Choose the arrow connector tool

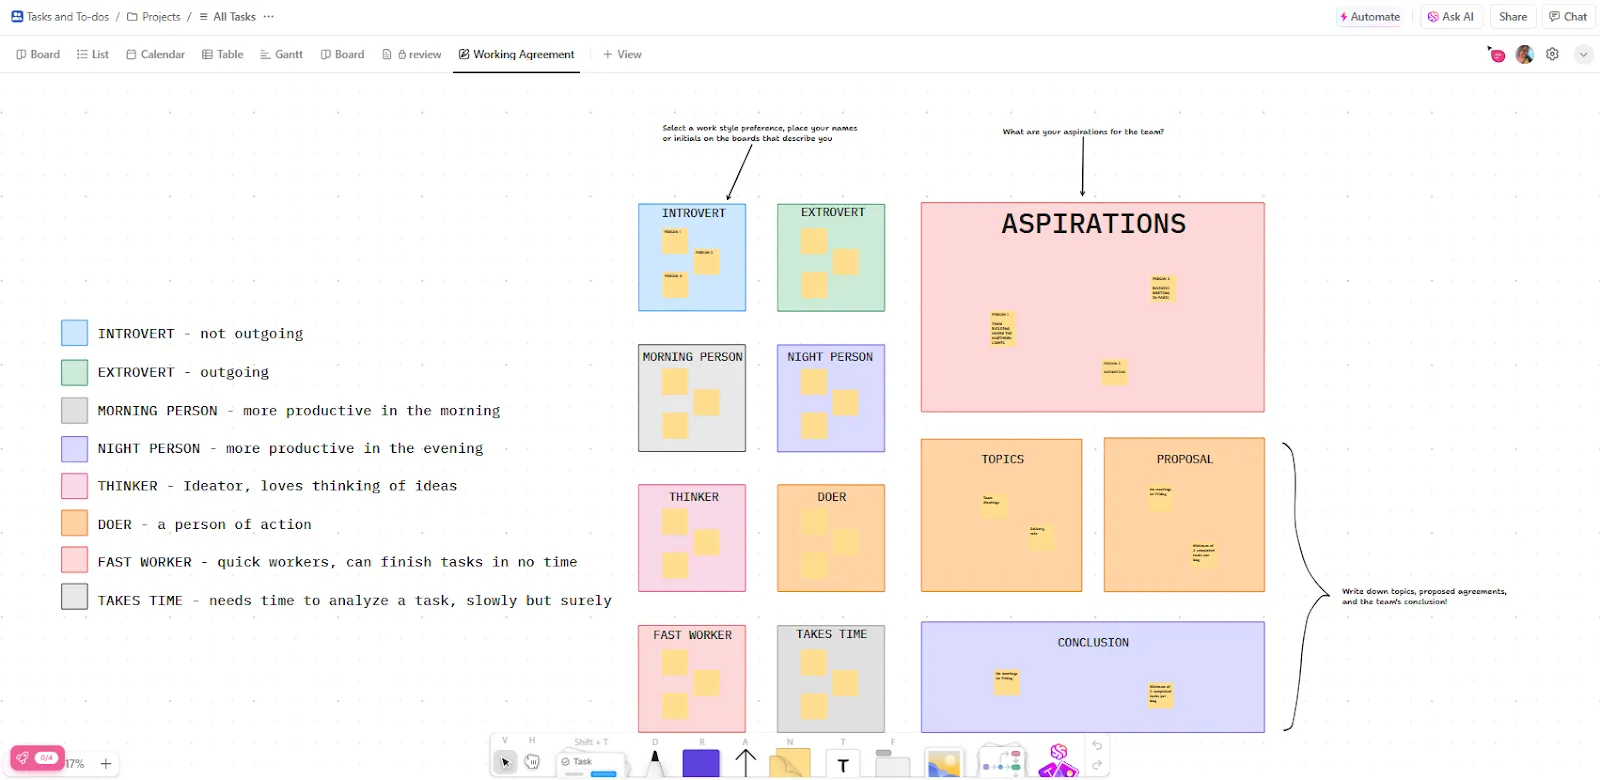[746, 763]
